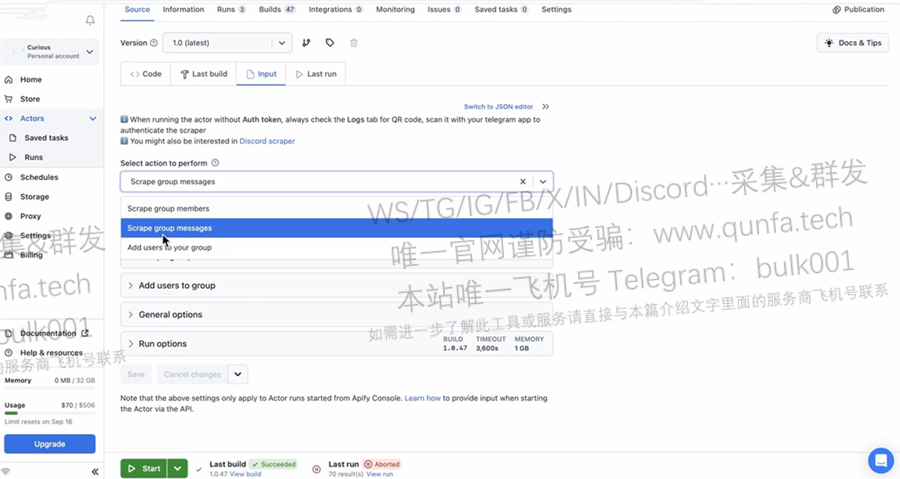Viewport: 900px width, 479px height.
Task: Click the info icon beside Version
Action: coord(154,42)
